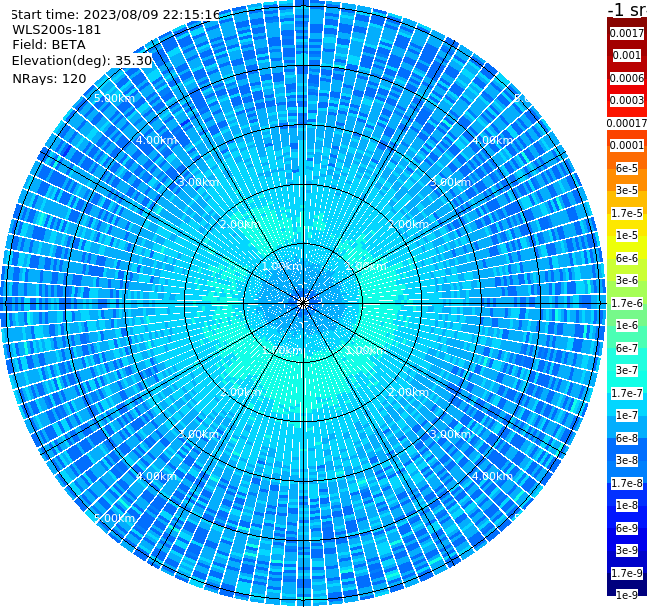Click the southwest '4.00km' range ring label
Viewport: 647px width, 607px height.
[156, 476]
